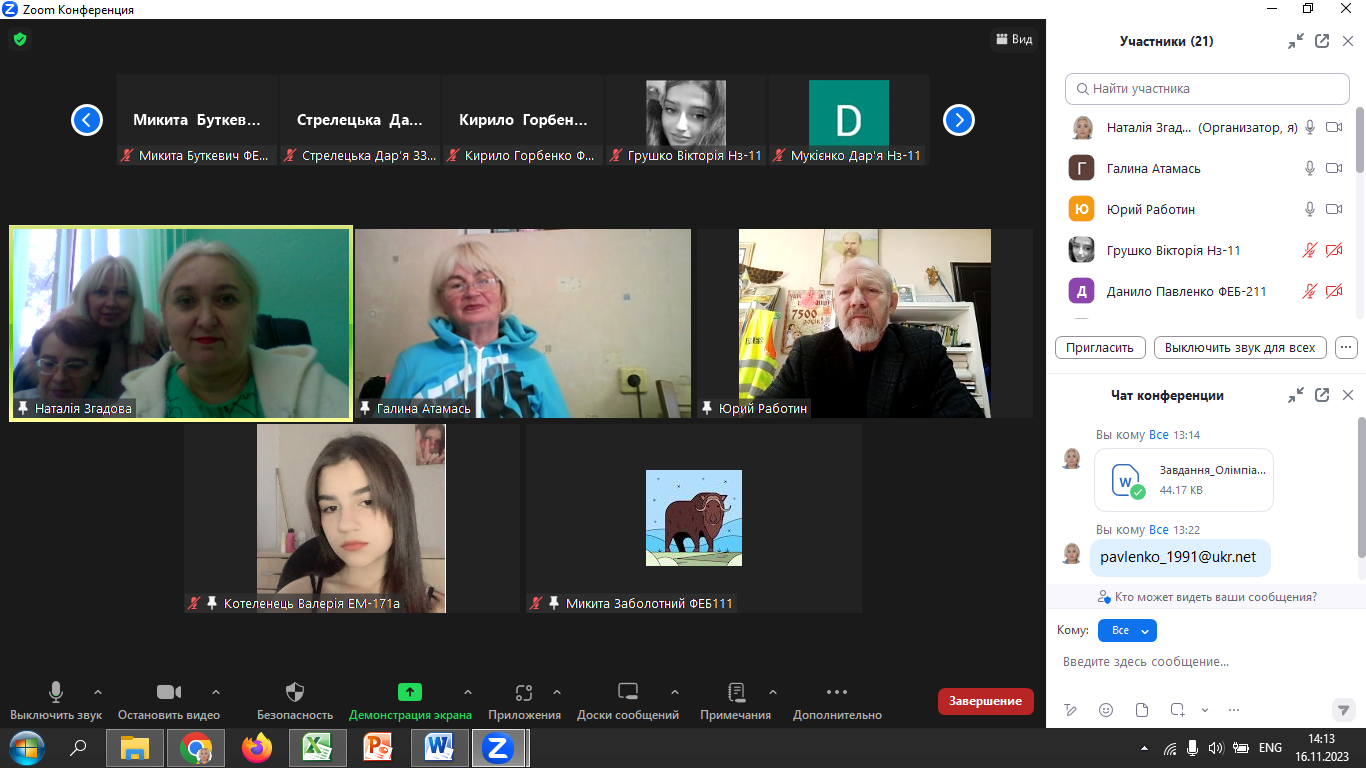Toggle microphone for Галина Атамась in participants
The height and width of the screenshot is (768, 1366).
(1310, 168)
